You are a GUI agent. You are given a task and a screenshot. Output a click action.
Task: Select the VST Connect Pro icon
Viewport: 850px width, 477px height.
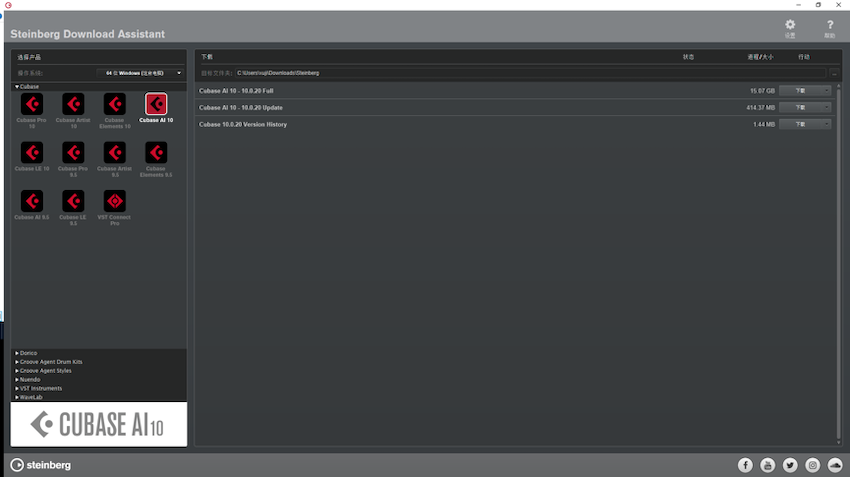tap(114, 201)
